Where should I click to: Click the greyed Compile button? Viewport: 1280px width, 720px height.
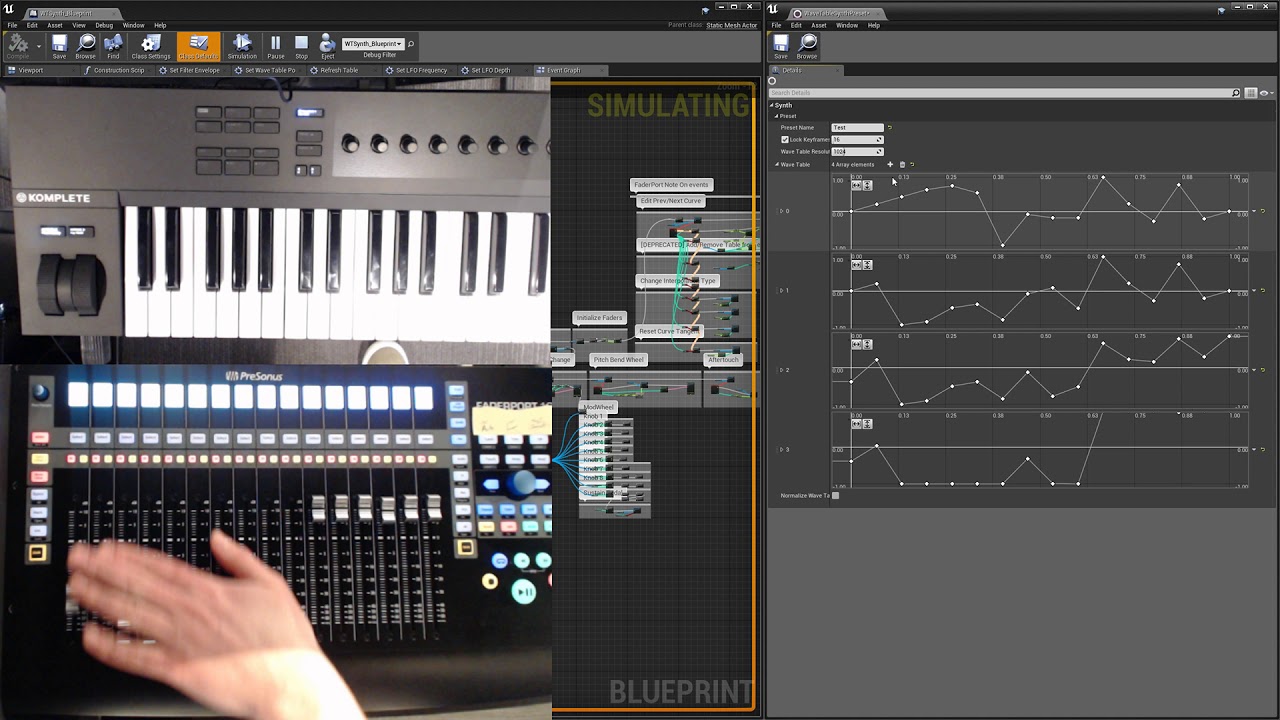tap(18, 47)
